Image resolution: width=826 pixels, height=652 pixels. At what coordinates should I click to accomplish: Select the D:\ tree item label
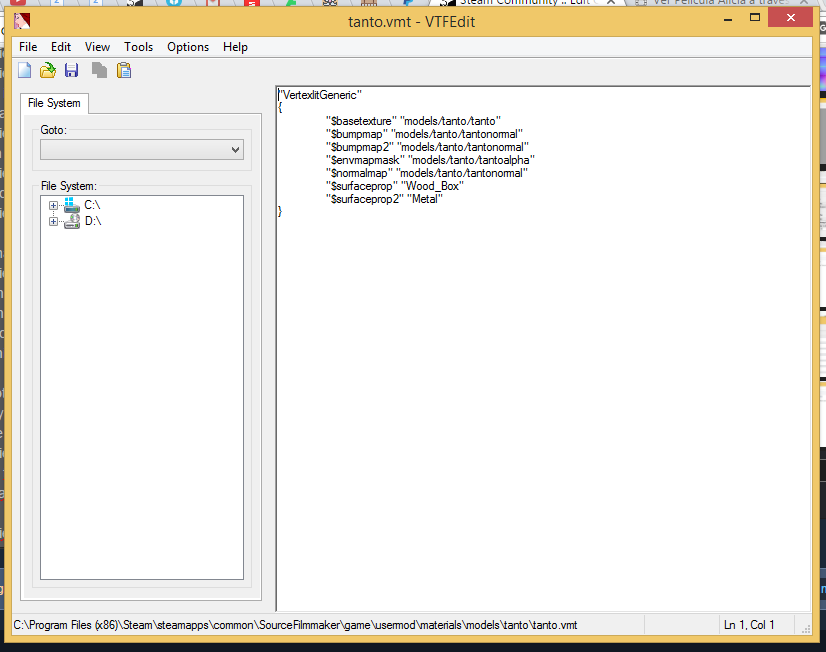pyautogui.click(x=93, y=221)
